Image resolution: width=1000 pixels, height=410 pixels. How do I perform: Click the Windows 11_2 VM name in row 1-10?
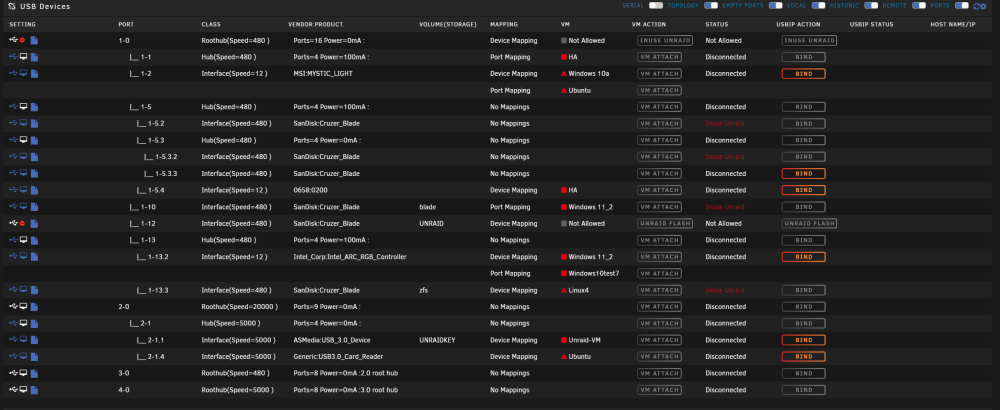[591, 207]
